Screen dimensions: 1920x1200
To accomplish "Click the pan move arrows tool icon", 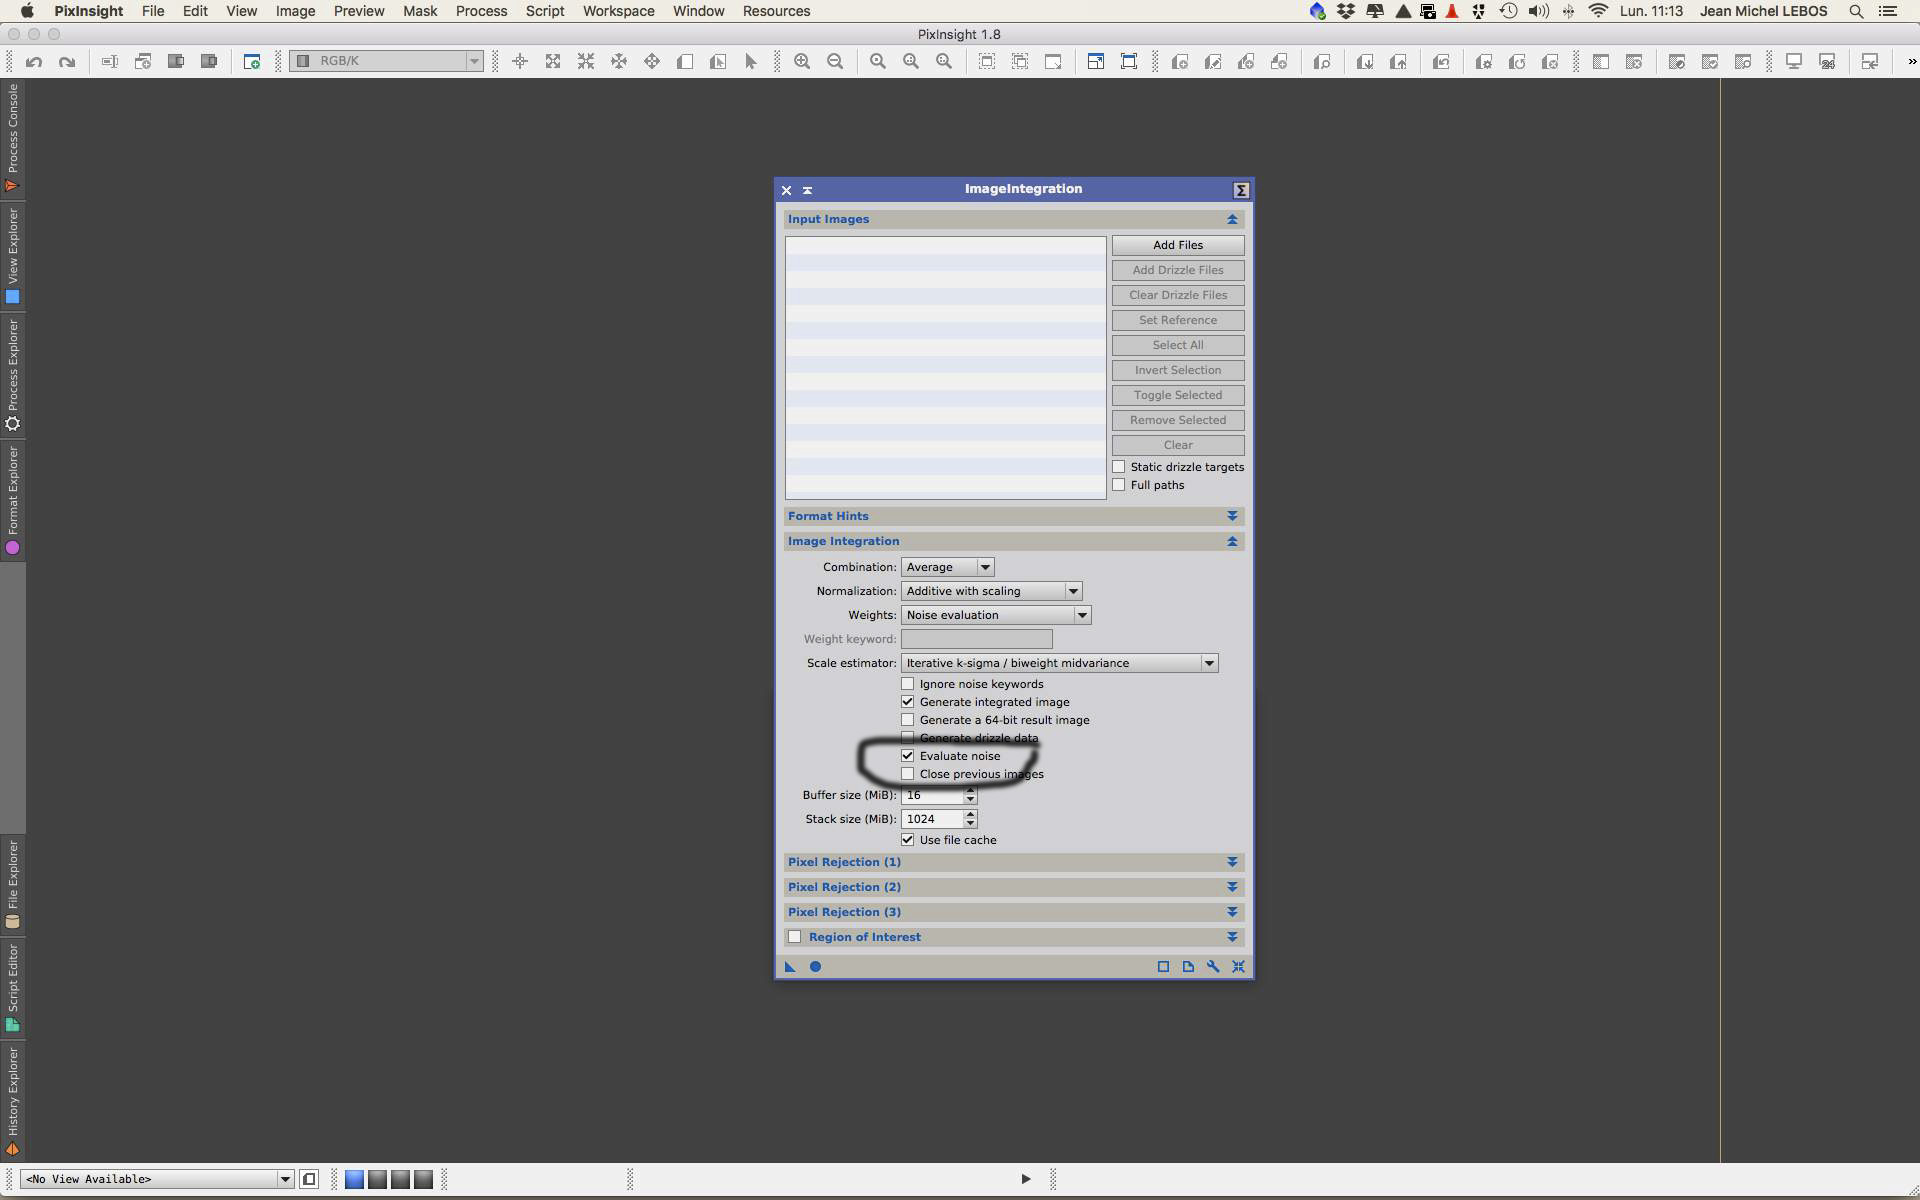I will pos(652,62).
